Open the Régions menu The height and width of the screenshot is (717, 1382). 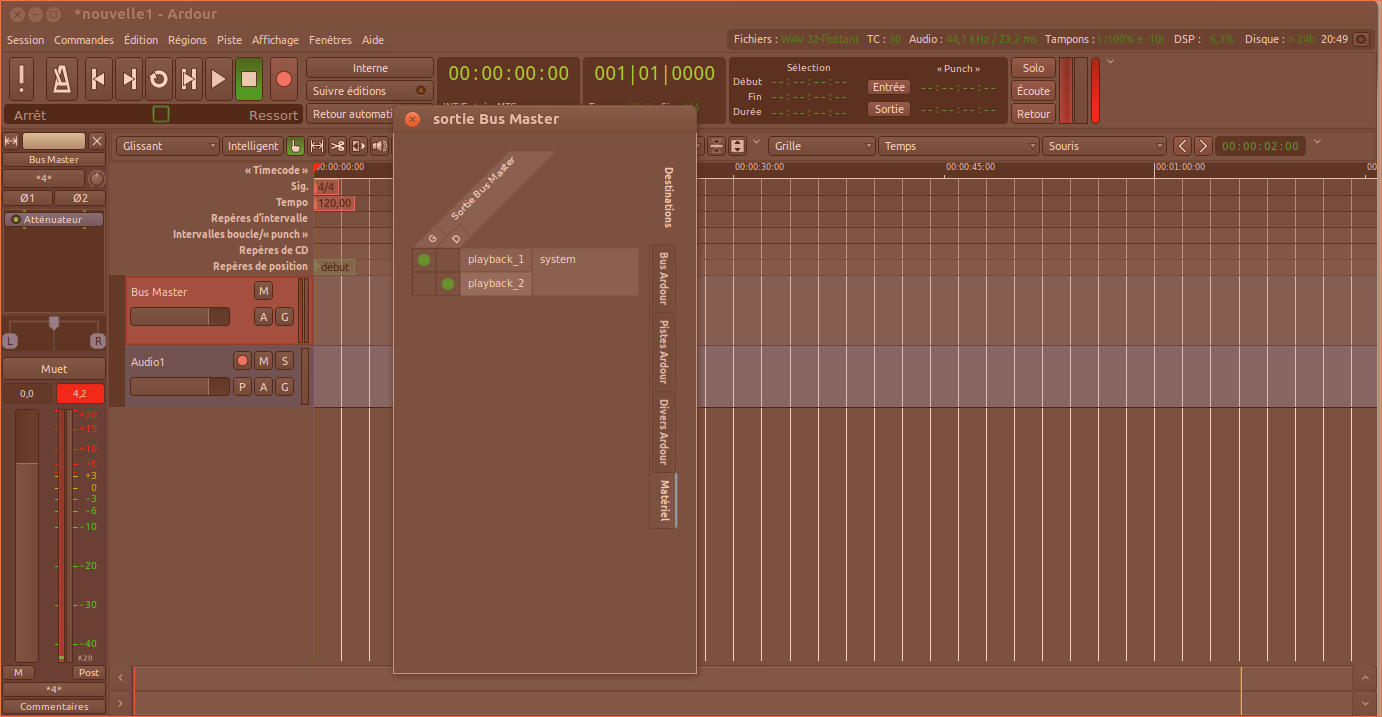tap(187, 40)
